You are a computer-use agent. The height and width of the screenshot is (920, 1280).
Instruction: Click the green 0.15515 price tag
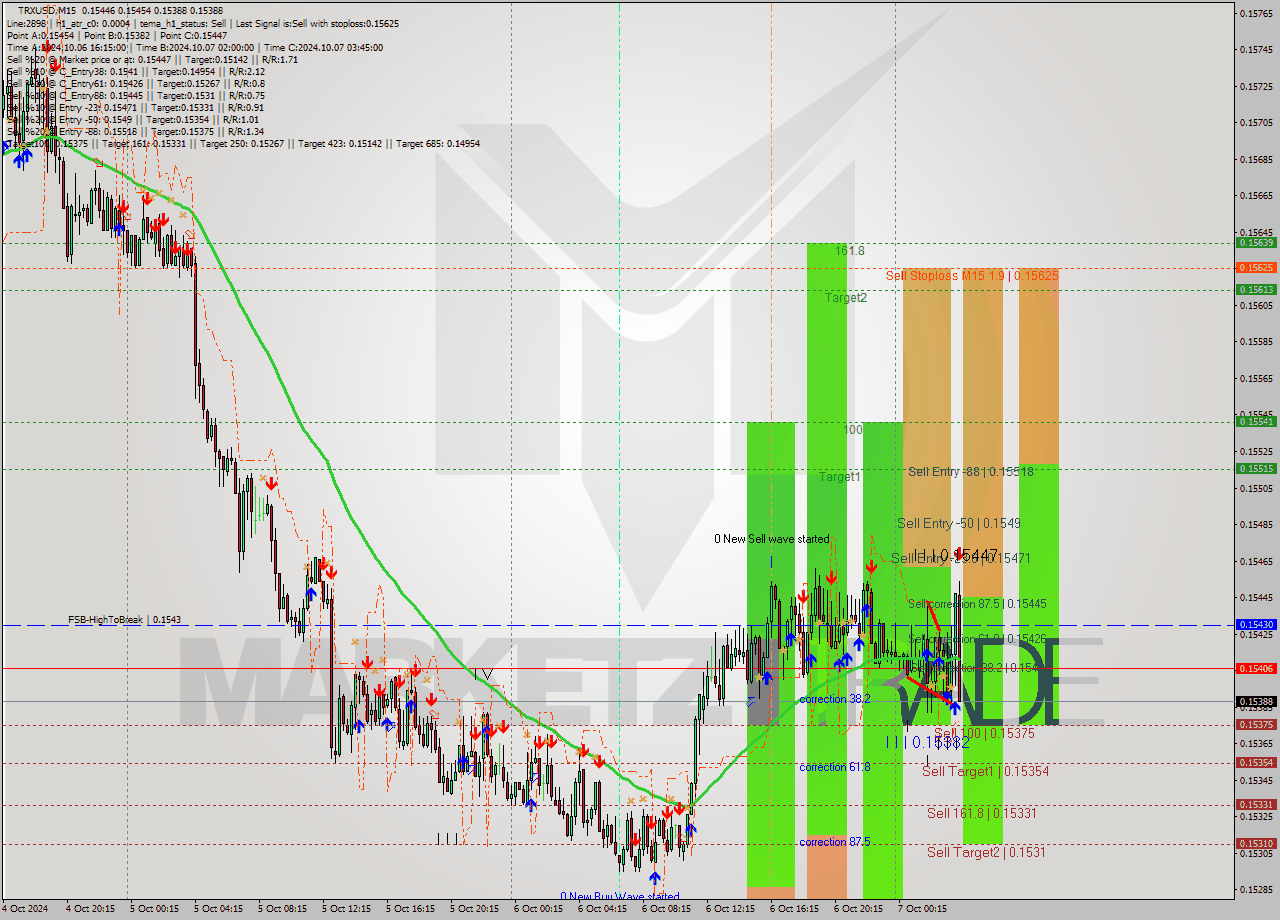coord(1256,468)
